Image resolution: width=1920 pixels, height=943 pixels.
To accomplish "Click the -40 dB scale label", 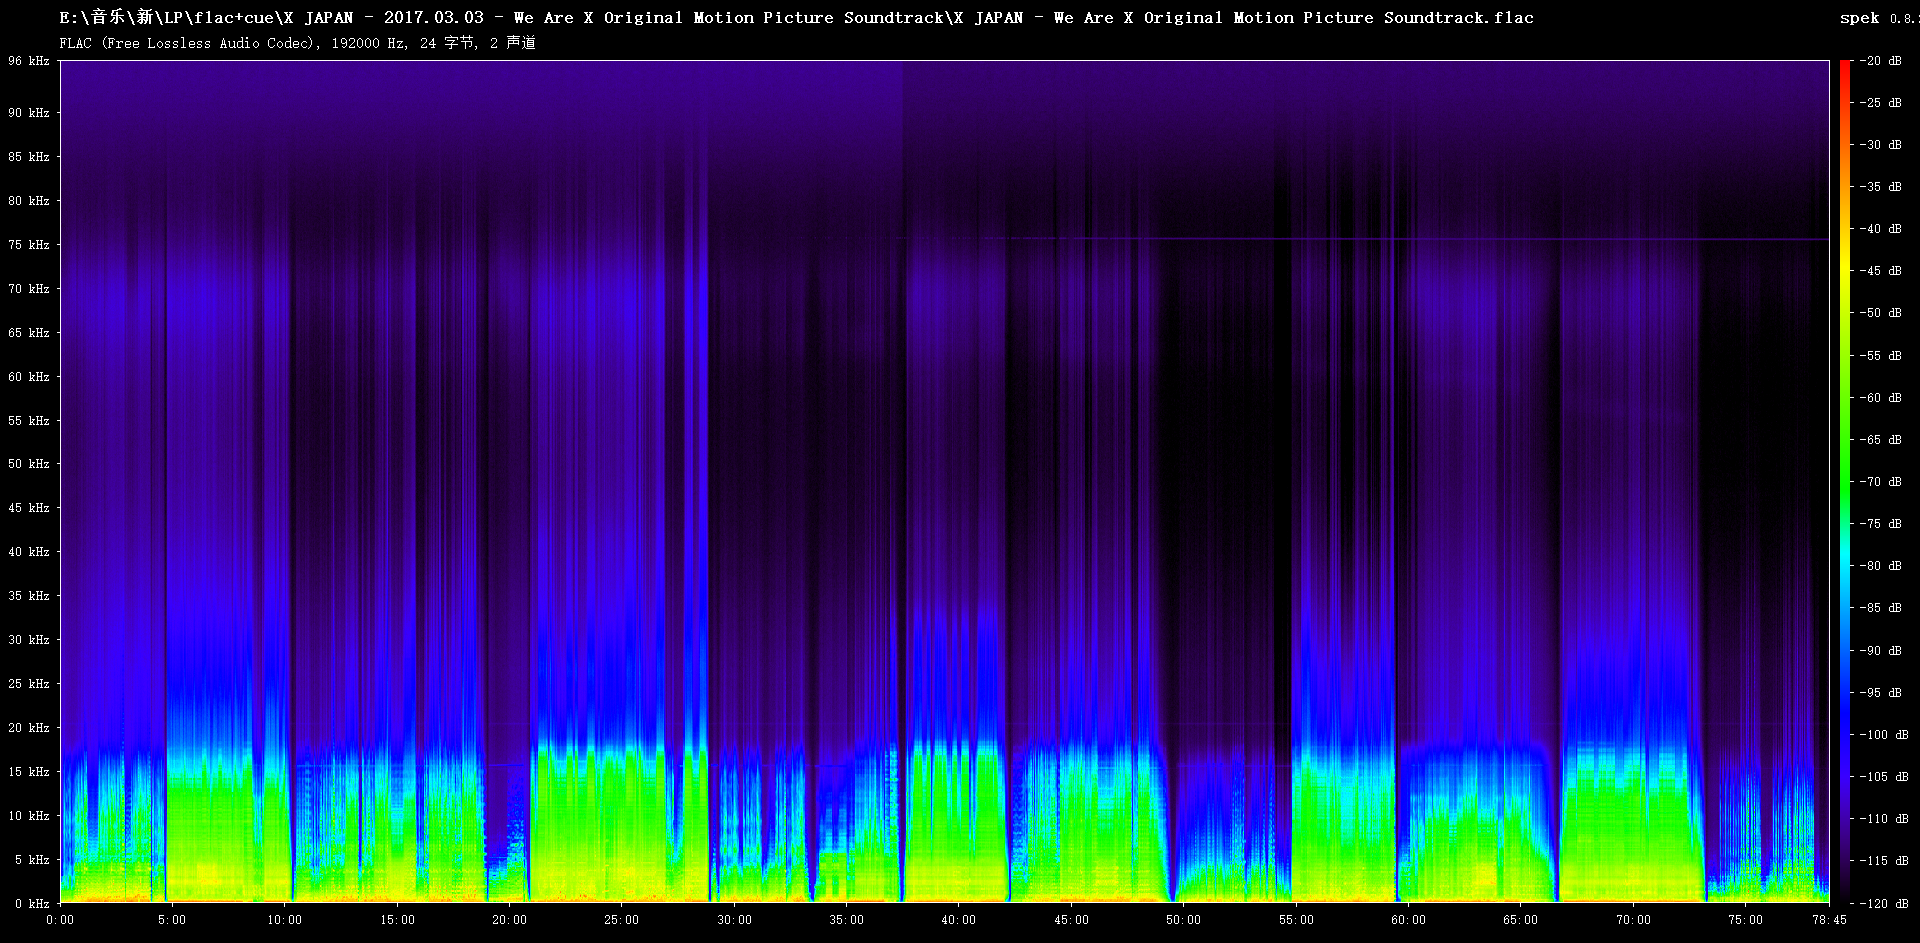I will [x=1880, y=229].
